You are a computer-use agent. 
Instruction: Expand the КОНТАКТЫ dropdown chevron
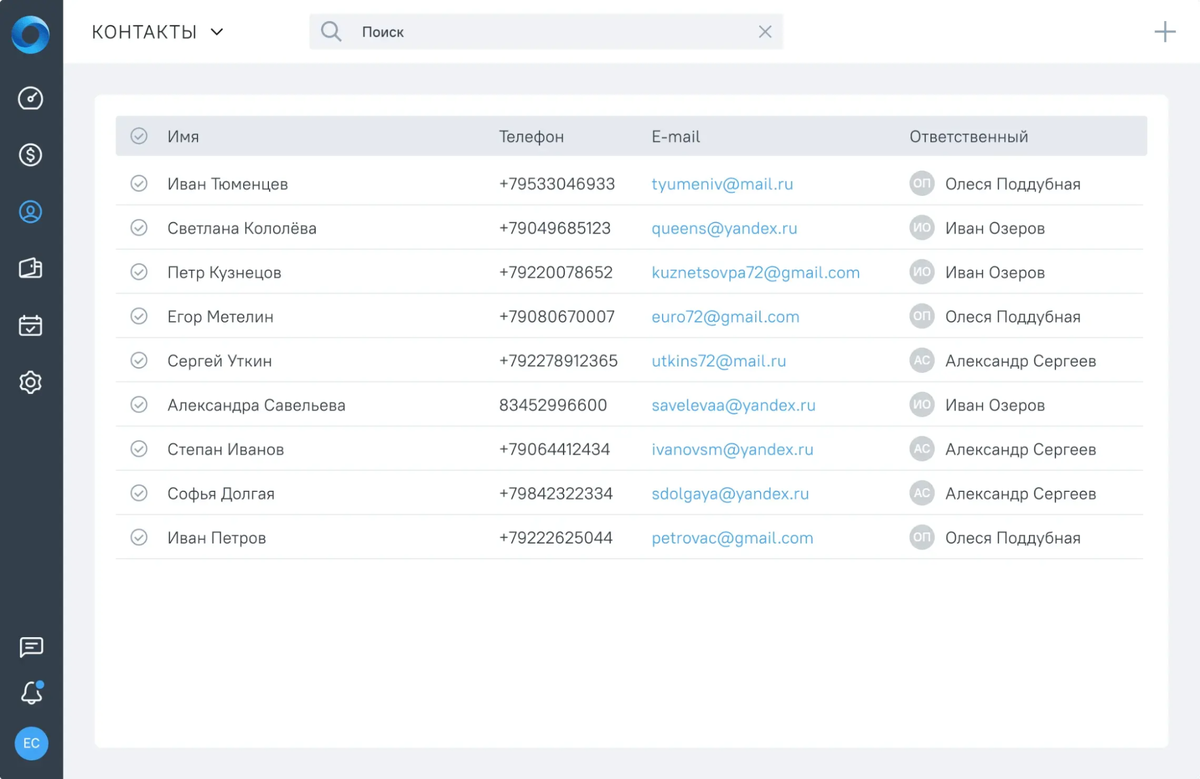[x=217, y=32]
